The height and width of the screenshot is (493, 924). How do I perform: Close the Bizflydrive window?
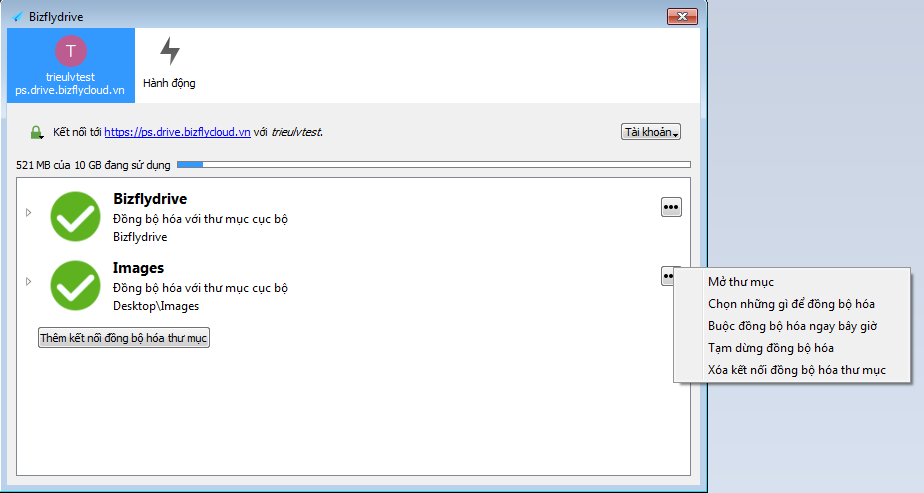682,16
